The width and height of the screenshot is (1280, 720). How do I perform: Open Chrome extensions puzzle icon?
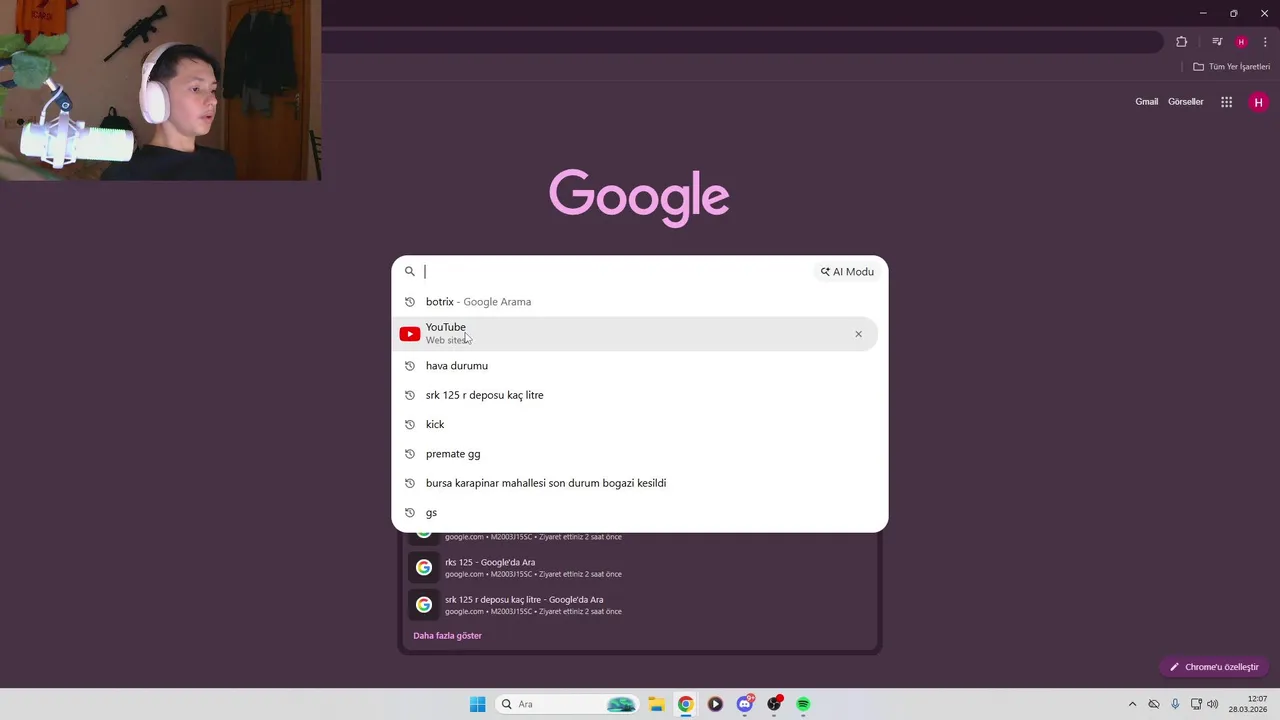pos(1181,42)
